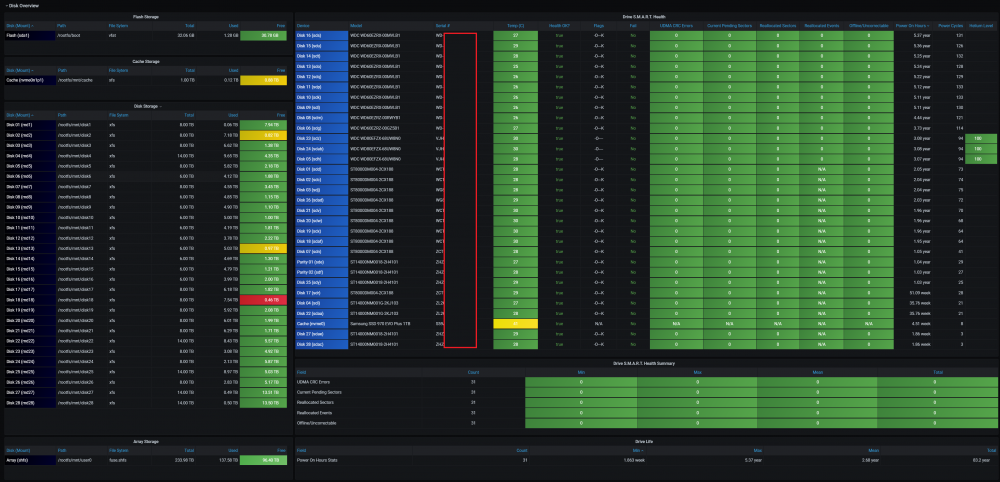Image resolution: width=1000 pixels, height=482 pixels.
Task: Sort S.M.A.R.T. table by Device column header
Action: (303, 26)
